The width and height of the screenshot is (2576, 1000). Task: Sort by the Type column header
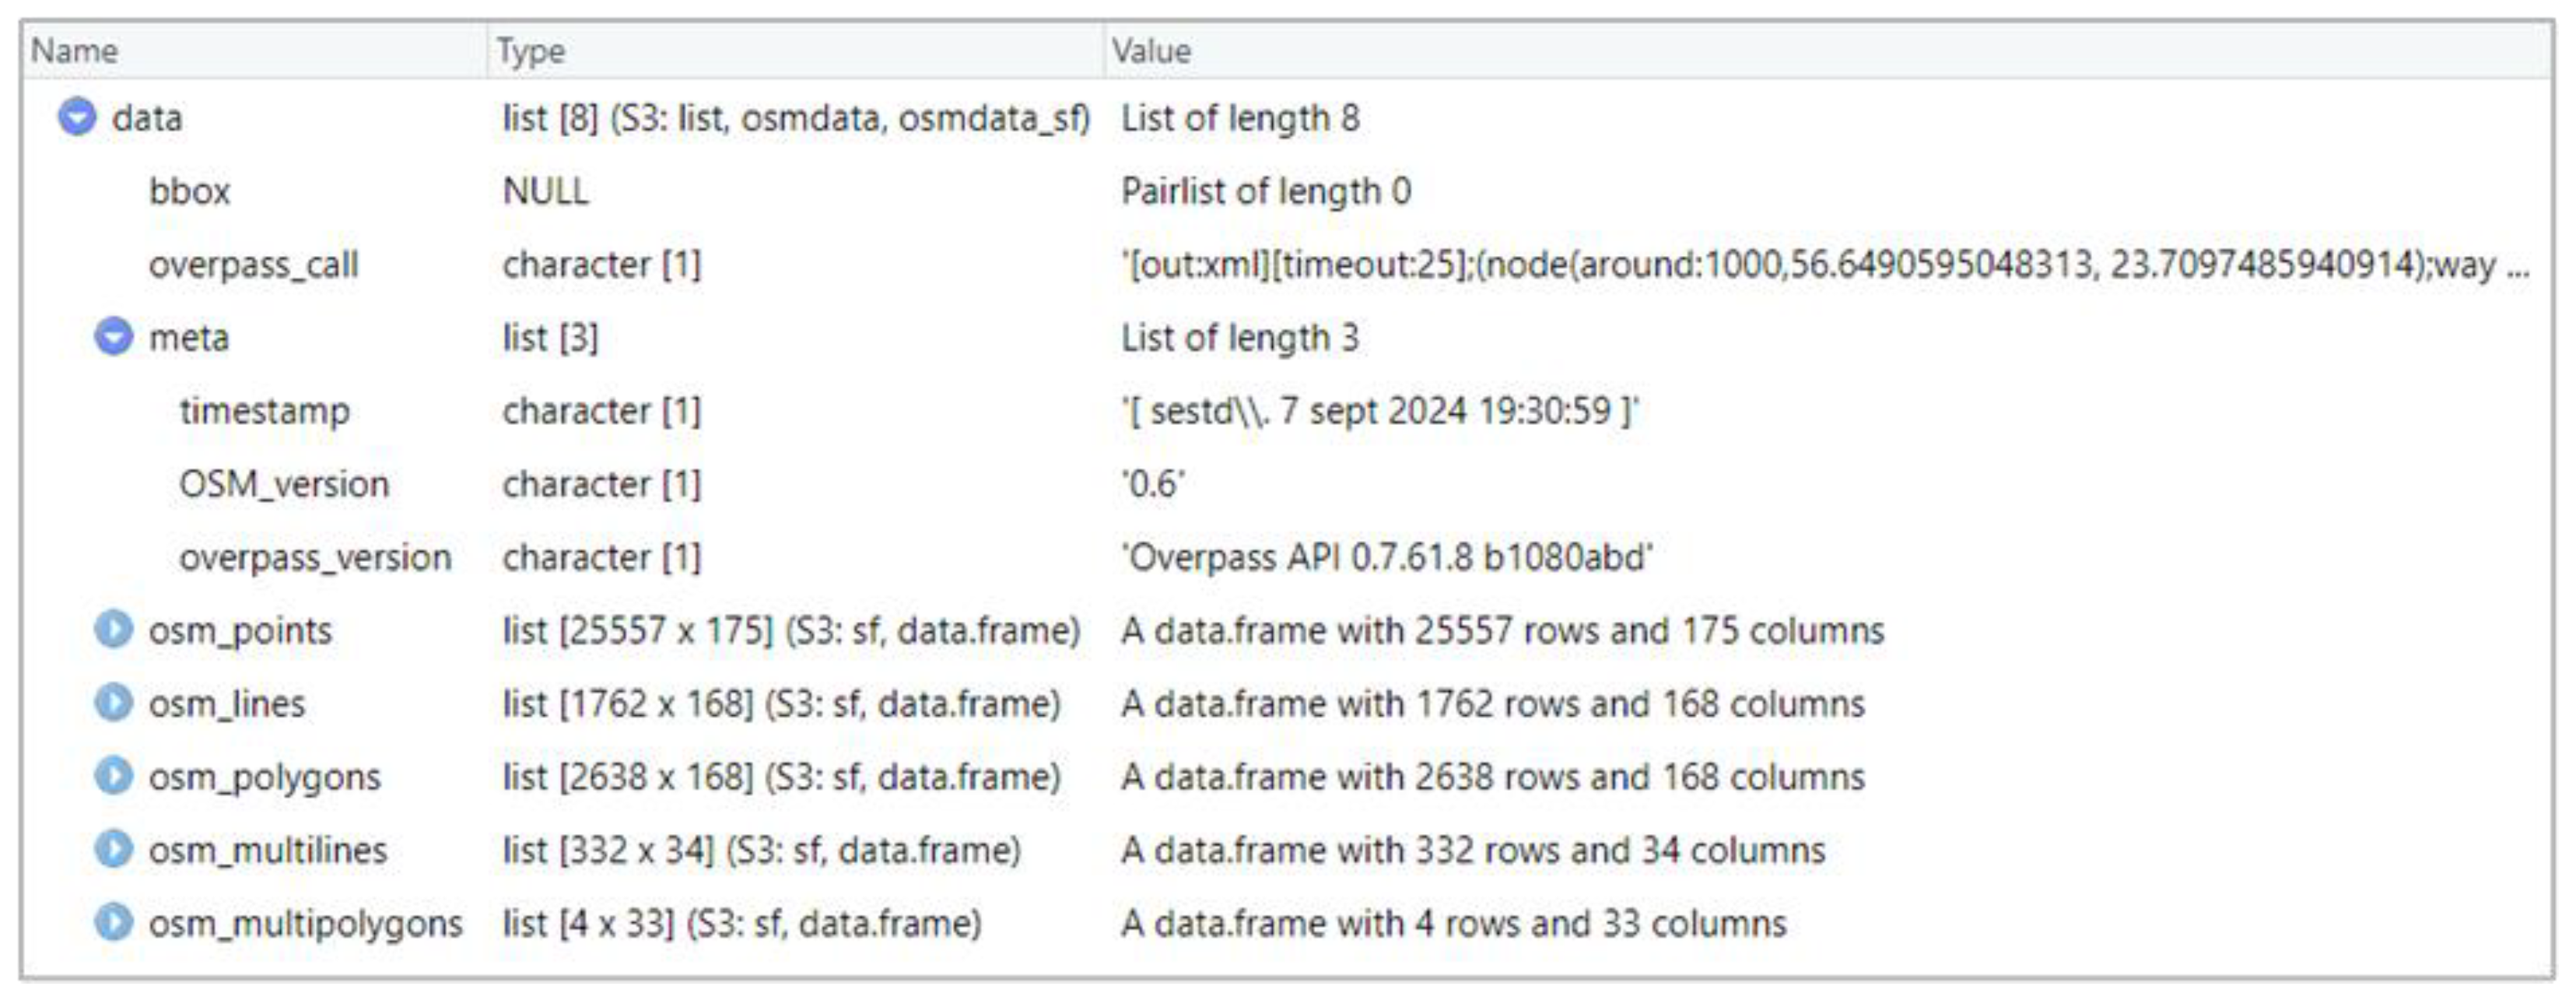[531, 51]
